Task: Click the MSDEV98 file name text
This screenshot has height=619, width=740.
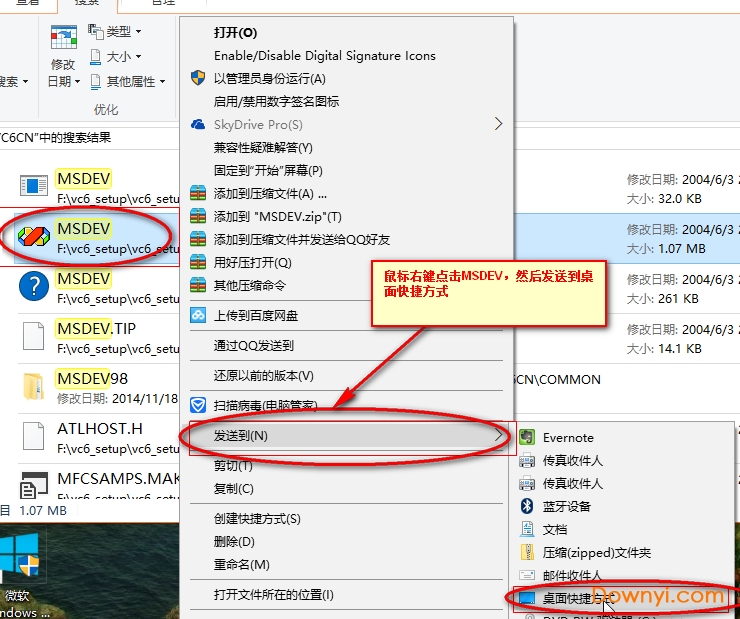Action: tap(92, 378)
